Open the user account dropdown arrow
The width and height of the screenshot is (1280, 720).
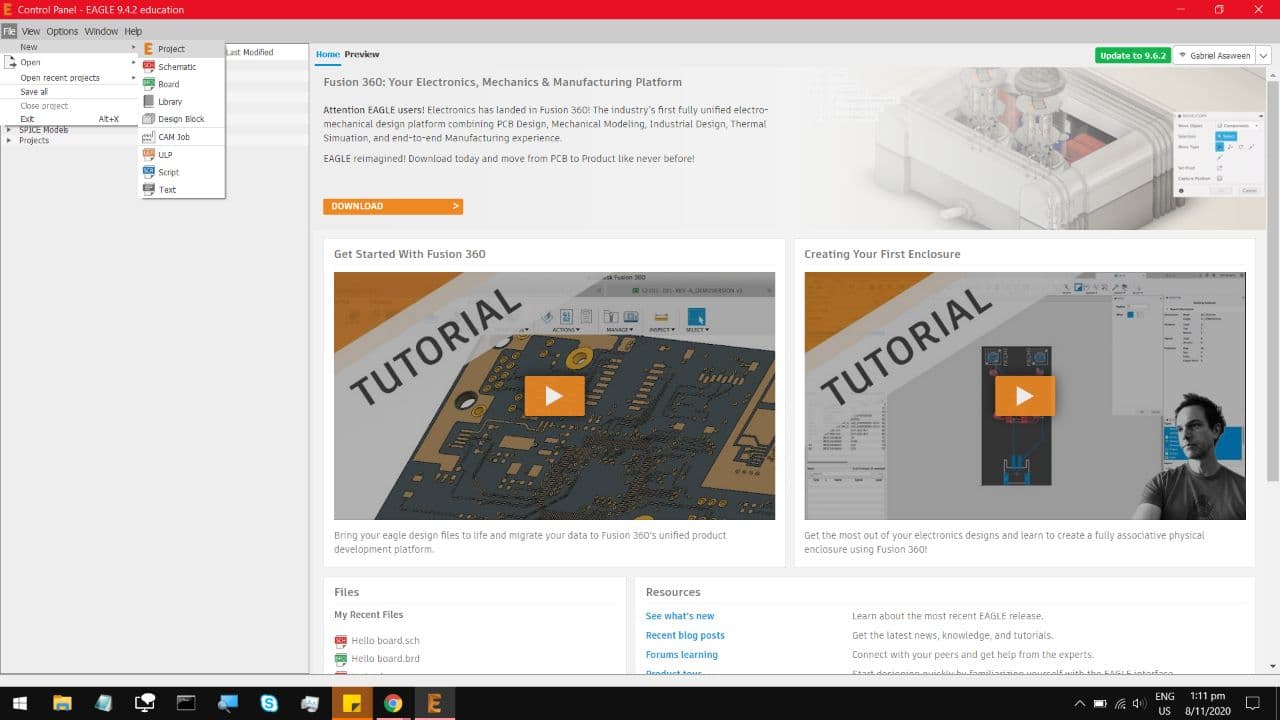1264,56
